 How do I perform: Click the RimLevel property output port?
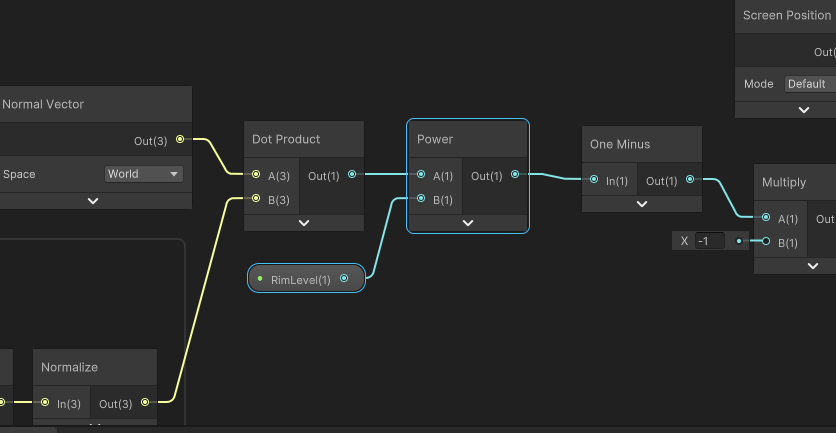coord(344,278)
